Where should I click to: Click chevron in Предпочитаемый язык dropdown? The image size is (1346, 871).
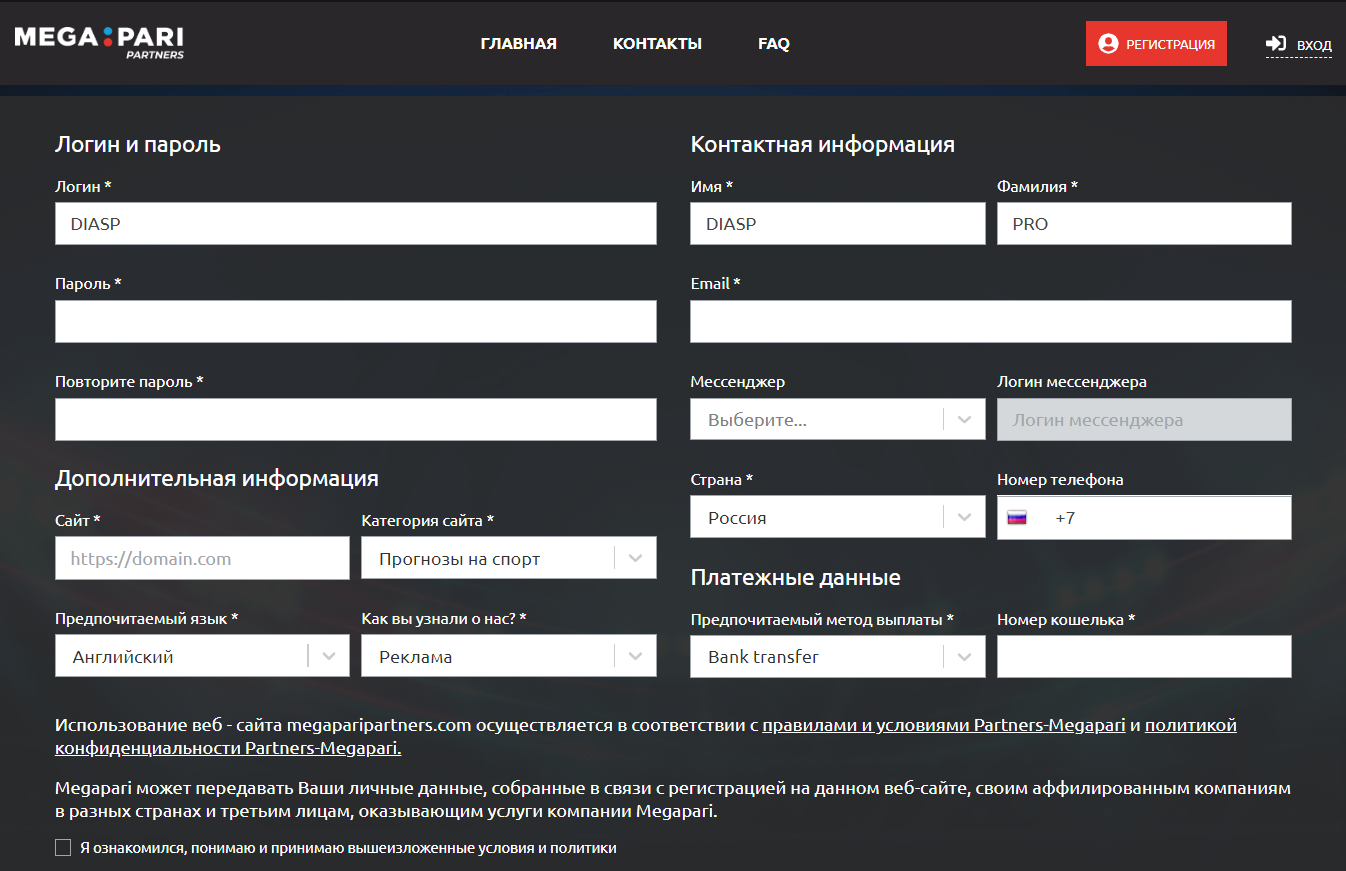click(328, 657)
